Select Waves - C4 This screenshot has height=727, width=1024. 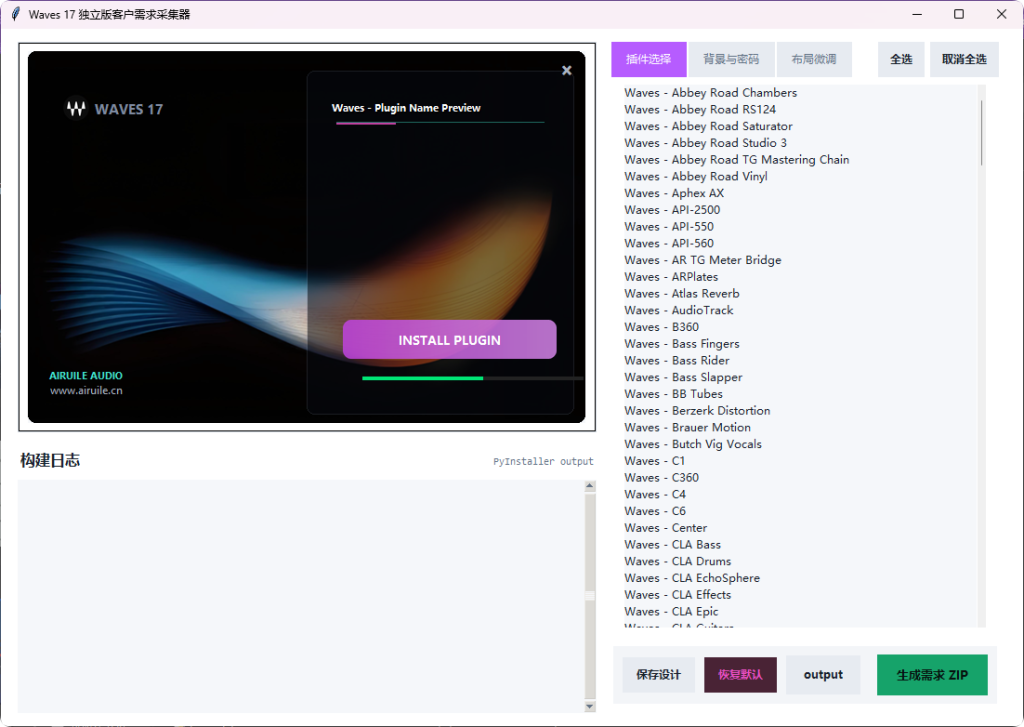click(x=655, y=494)
